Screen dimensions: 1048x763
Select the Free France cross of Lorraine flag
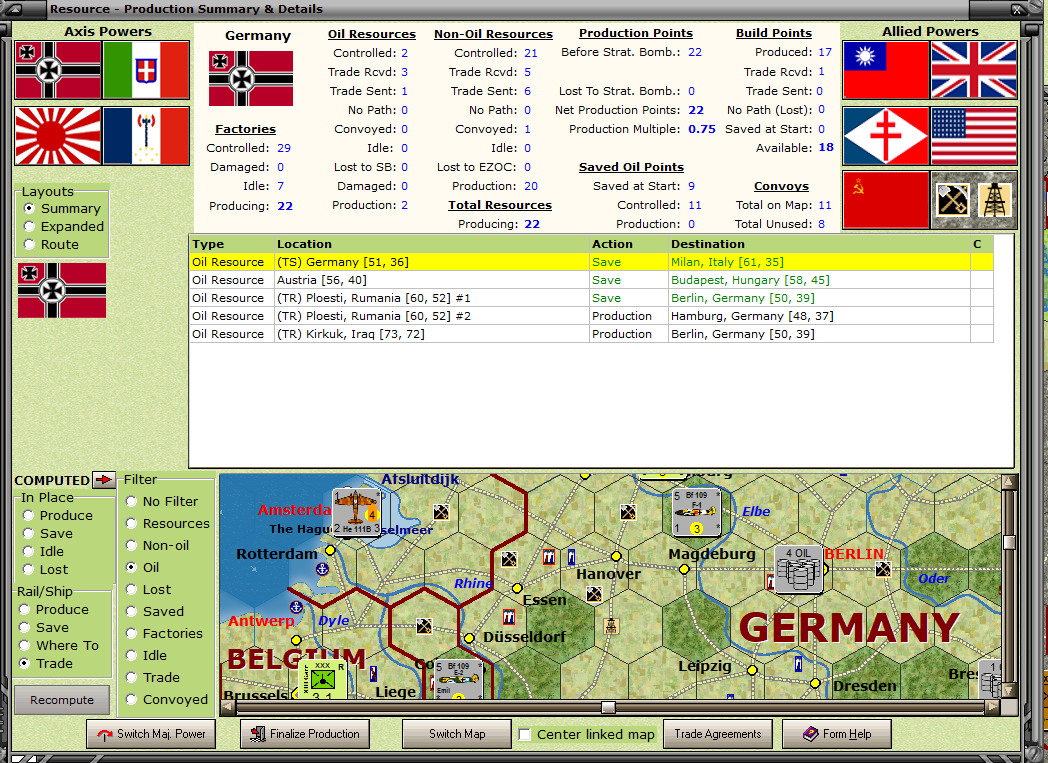[x=886, y=136]
